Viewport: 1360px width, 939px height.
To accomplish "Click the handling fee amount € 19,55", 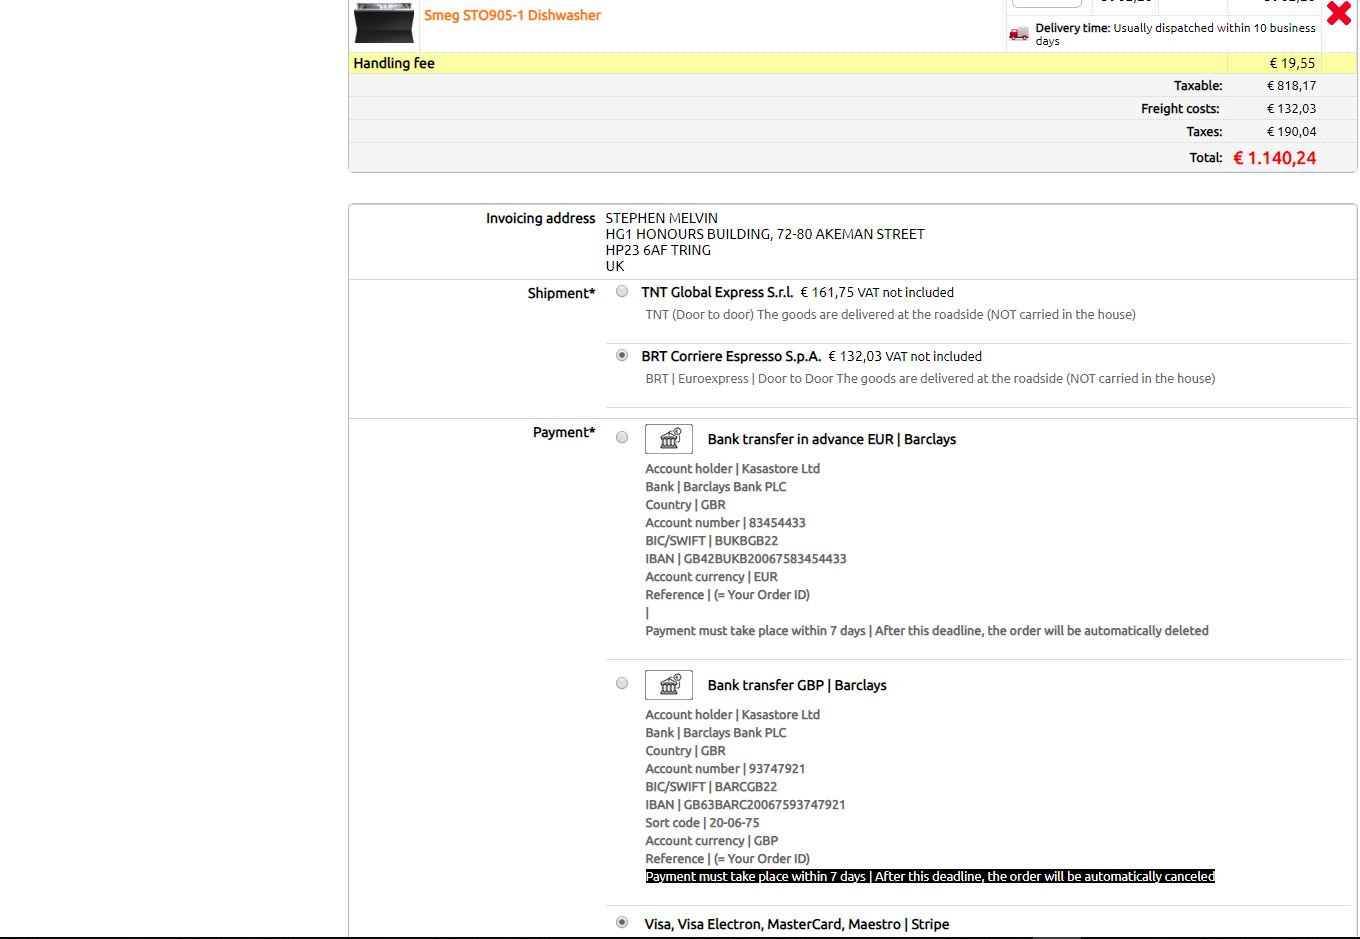I will [1292, 63].
